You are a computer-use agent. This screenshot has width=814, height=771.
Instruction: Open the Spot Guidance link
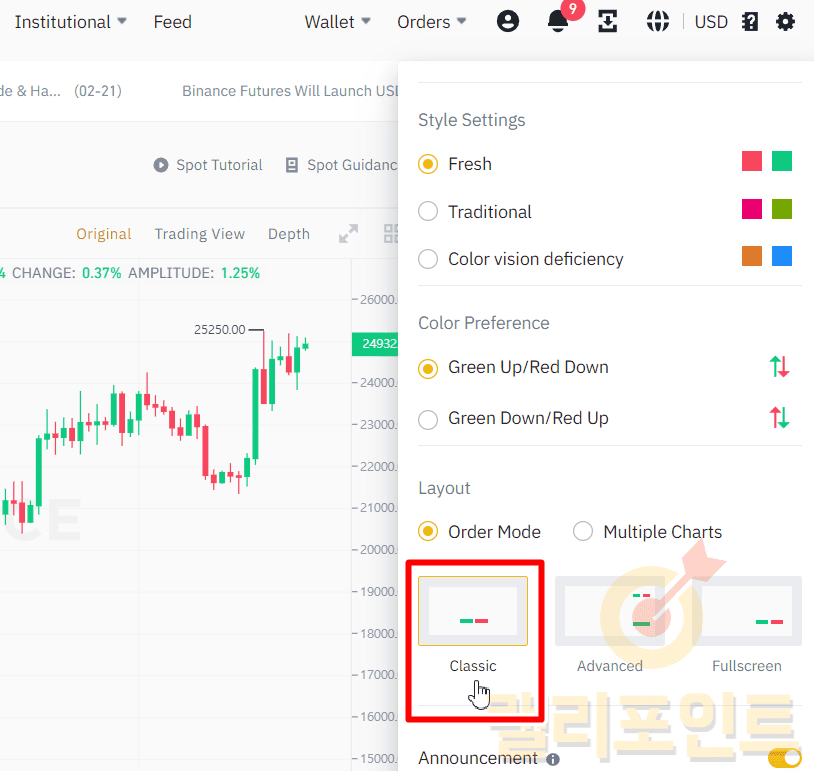pos(341,165)
